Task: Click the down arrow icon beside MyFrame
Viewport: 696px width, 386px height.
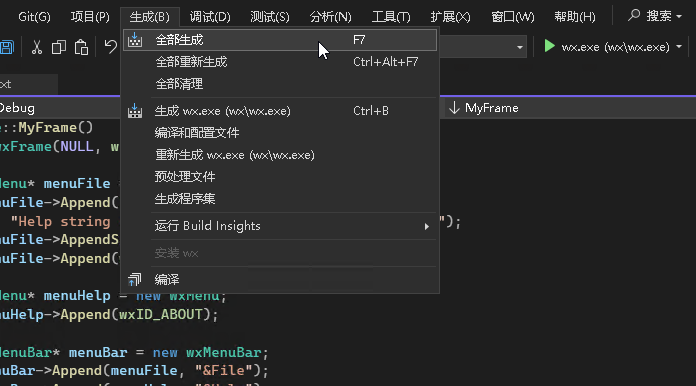Action: tap(454, 108)
